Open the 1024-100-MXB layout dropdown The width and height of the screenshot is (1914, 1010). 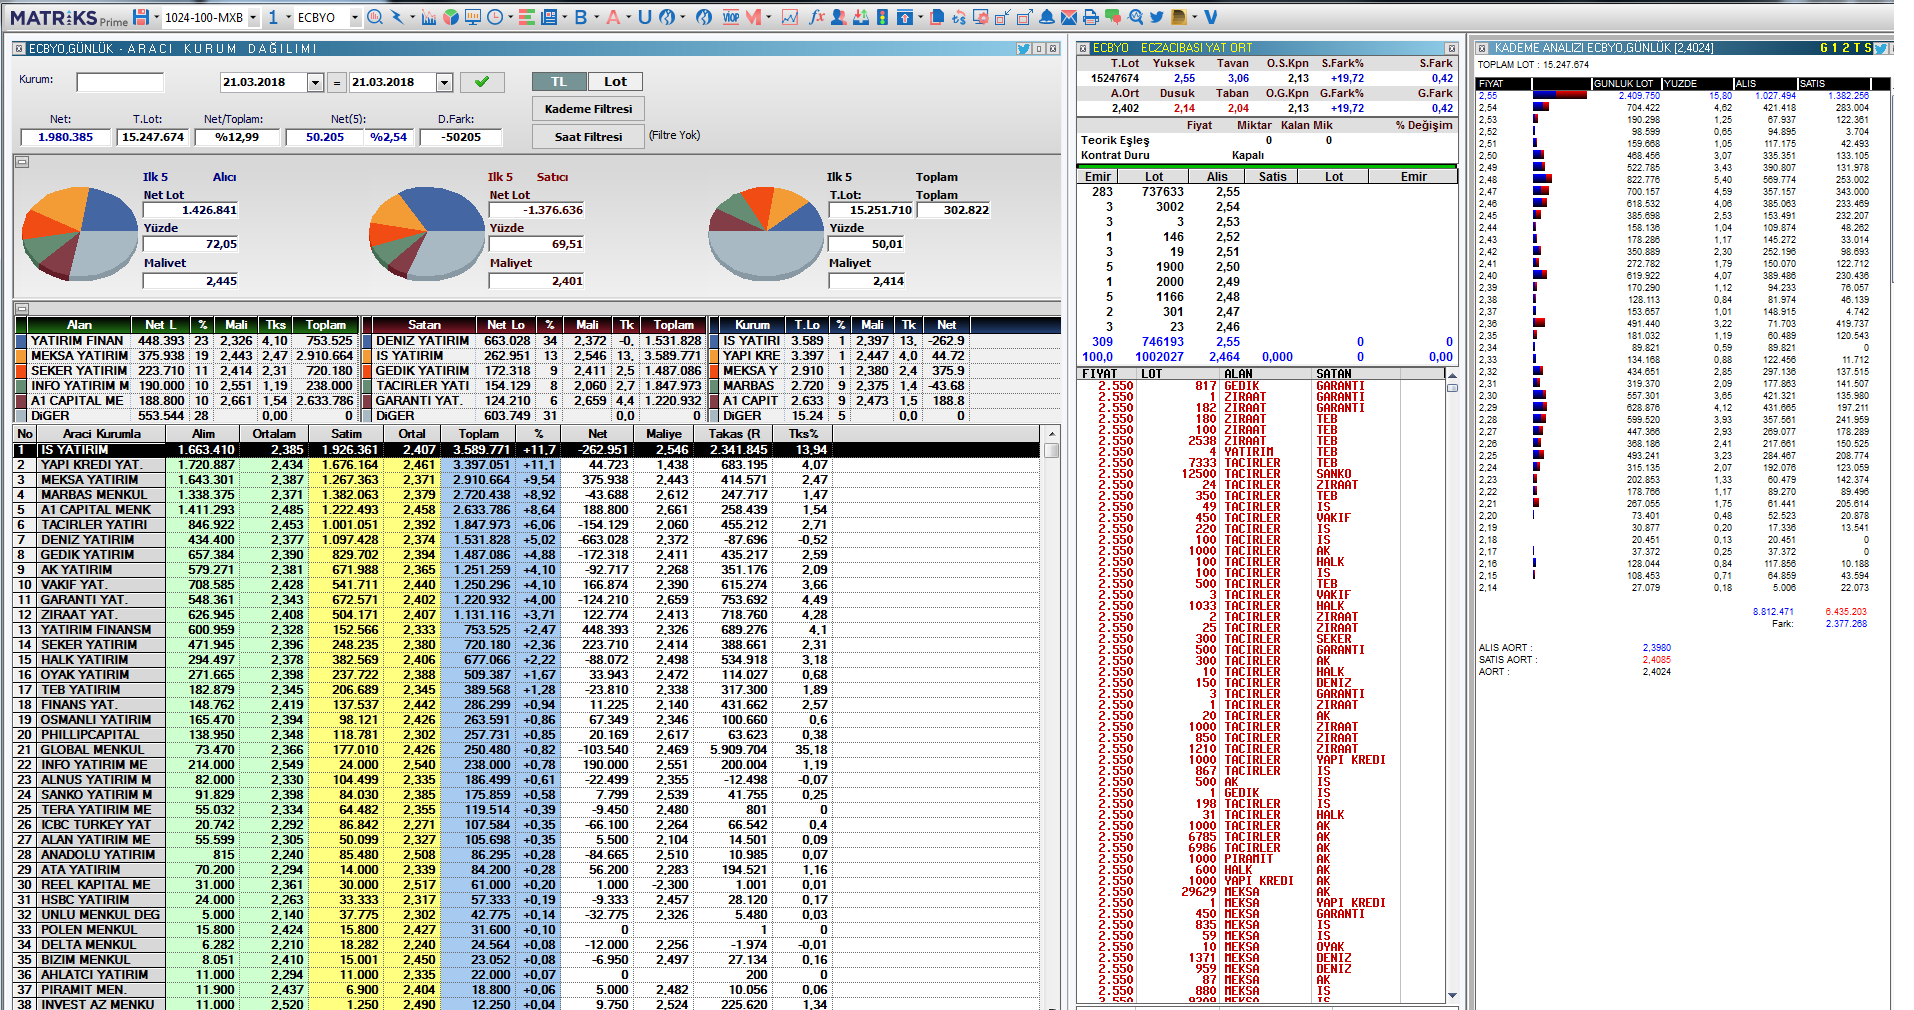pyautogui.click(x=253, y=18)
